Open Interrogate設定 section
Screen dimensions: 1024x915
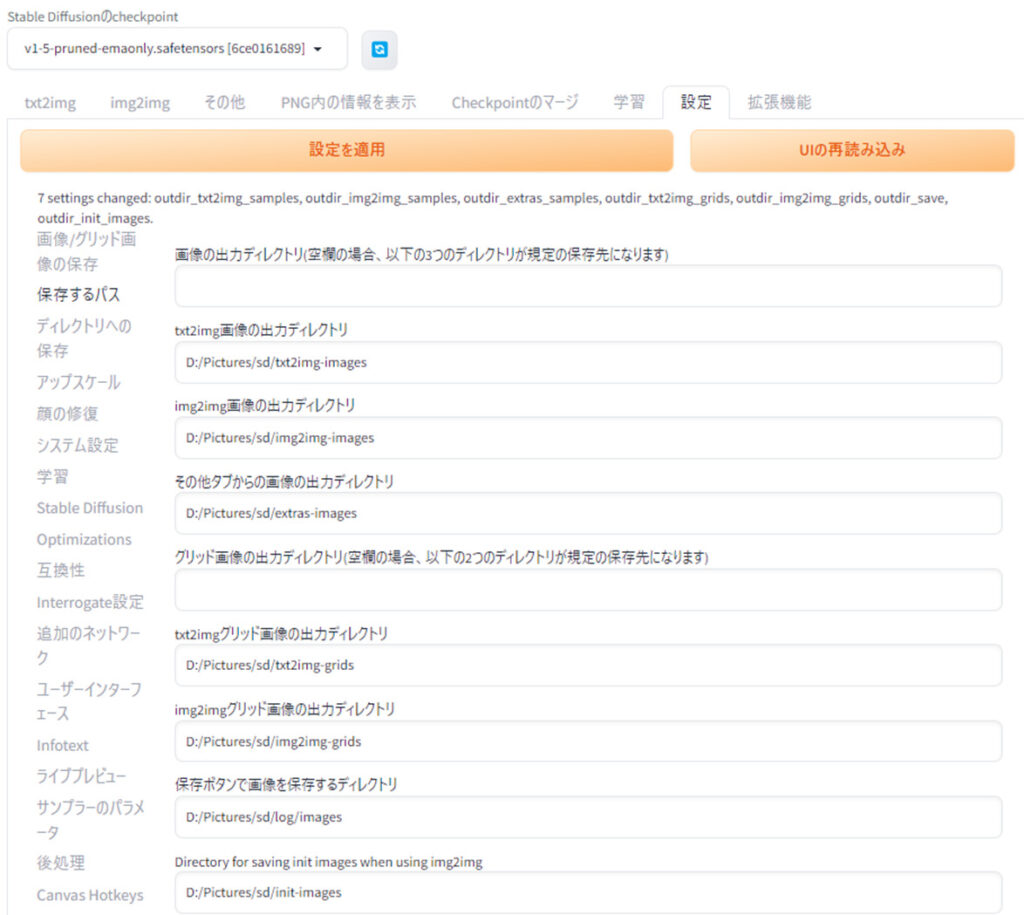(90, 602)
